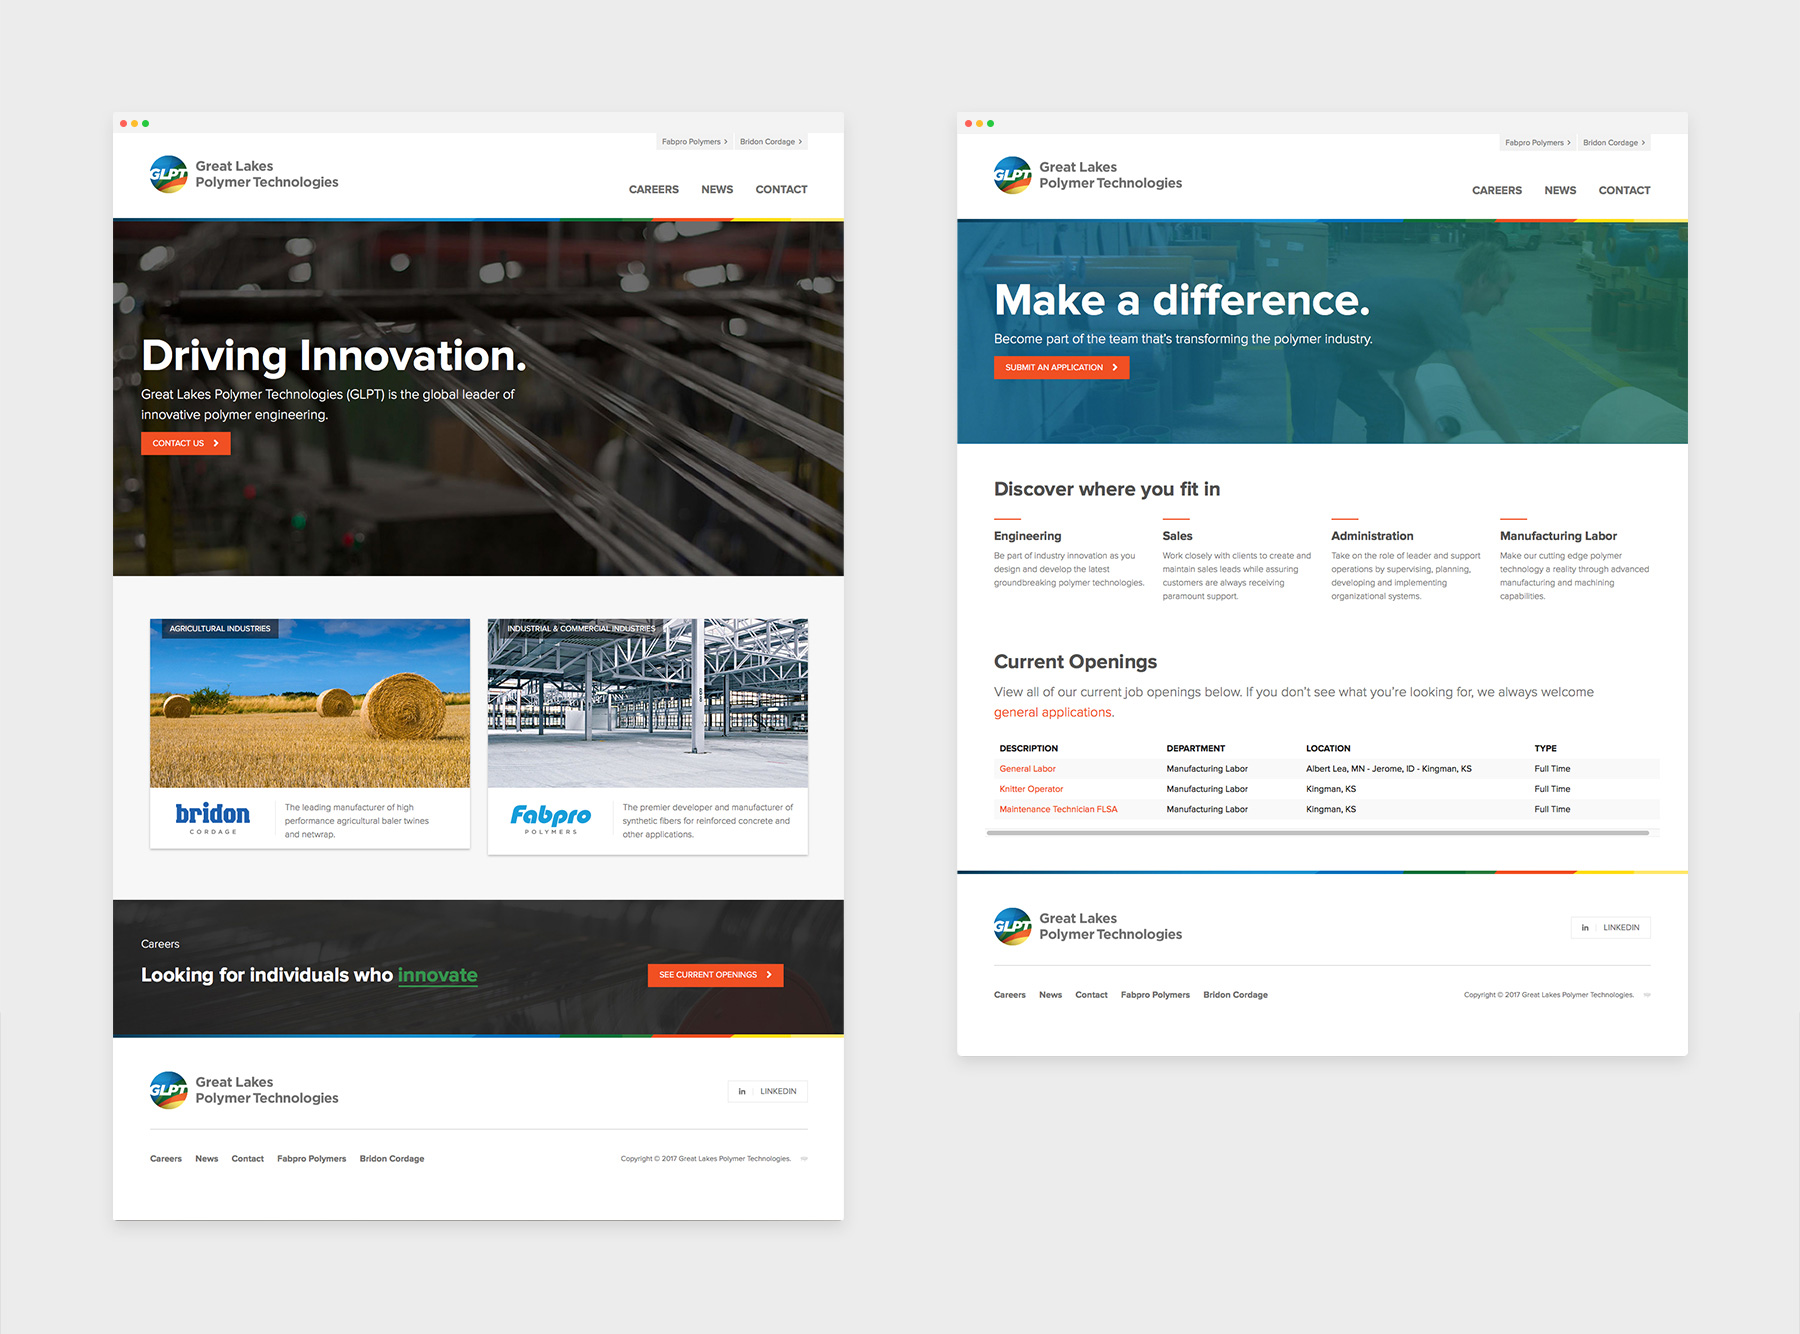Click the Bridon Cordage logo on the agricultural card
The height and width of the screenshot is (1334, 1800).
click(213, 815)
